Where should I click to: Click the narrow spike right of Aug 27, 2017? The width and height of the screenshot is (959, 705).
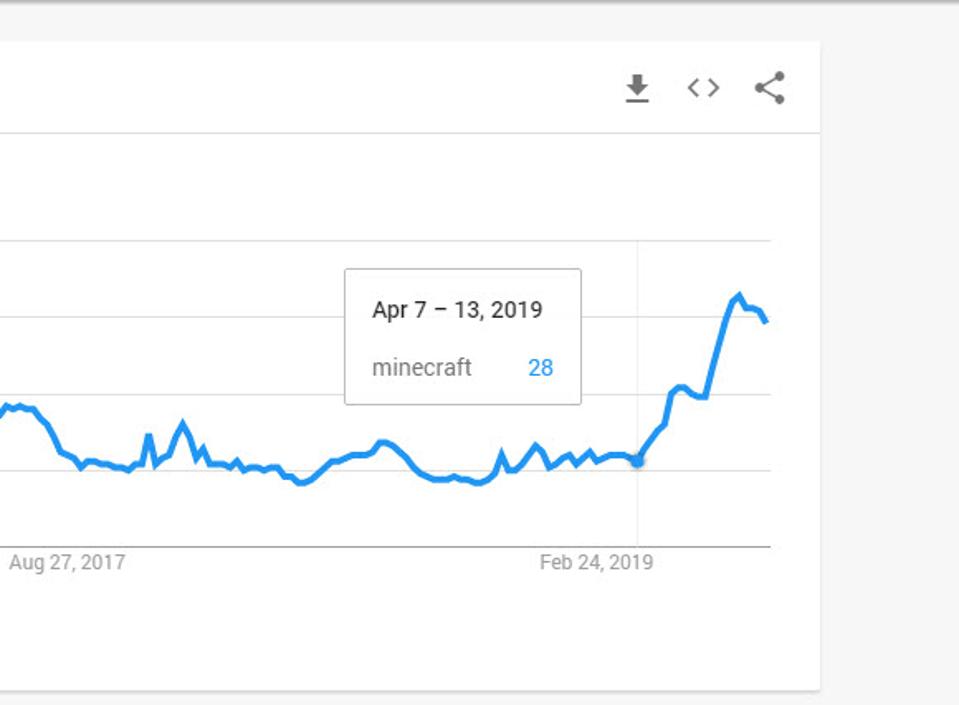coord(148,436)
